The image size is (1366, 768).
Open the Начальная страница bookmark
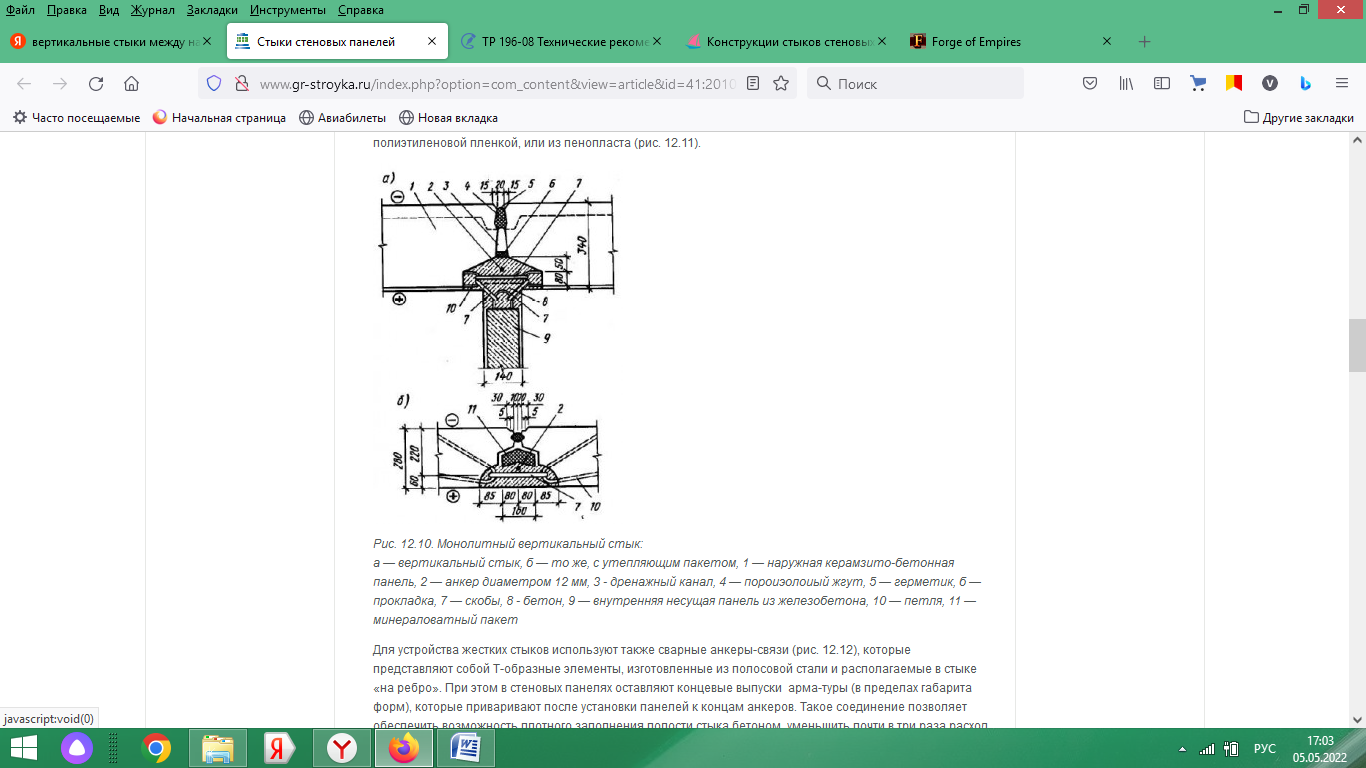tap(219, 118)
